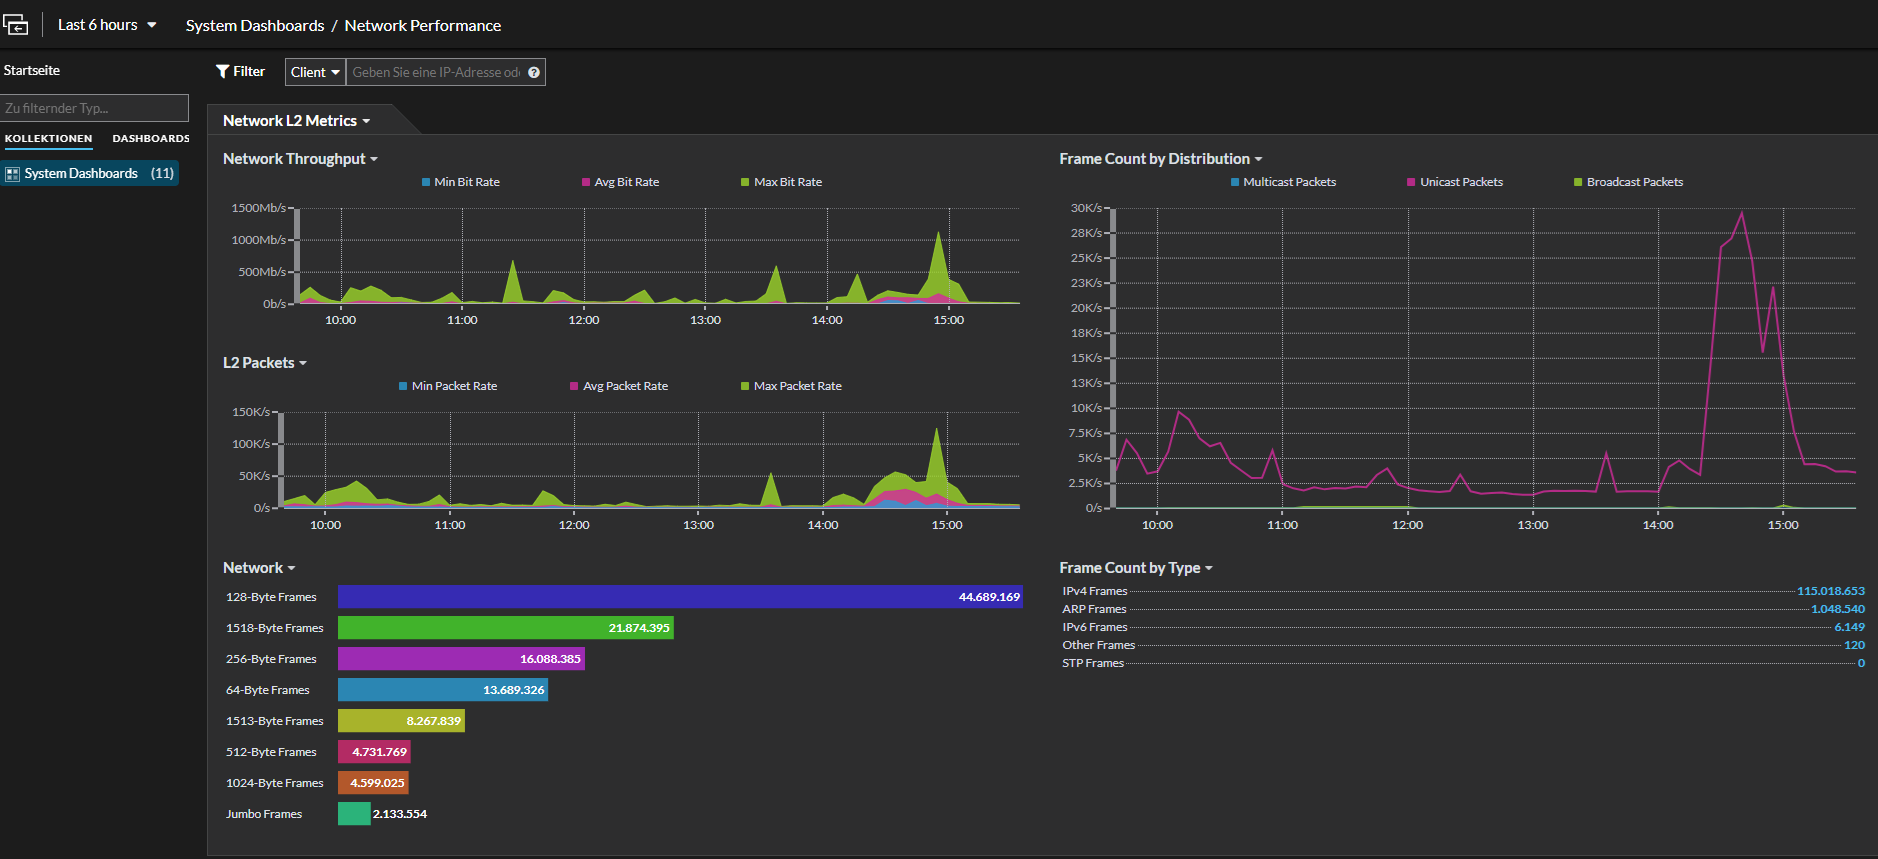
Task: Click the filter funnel icon
Action: click(223, 71)
